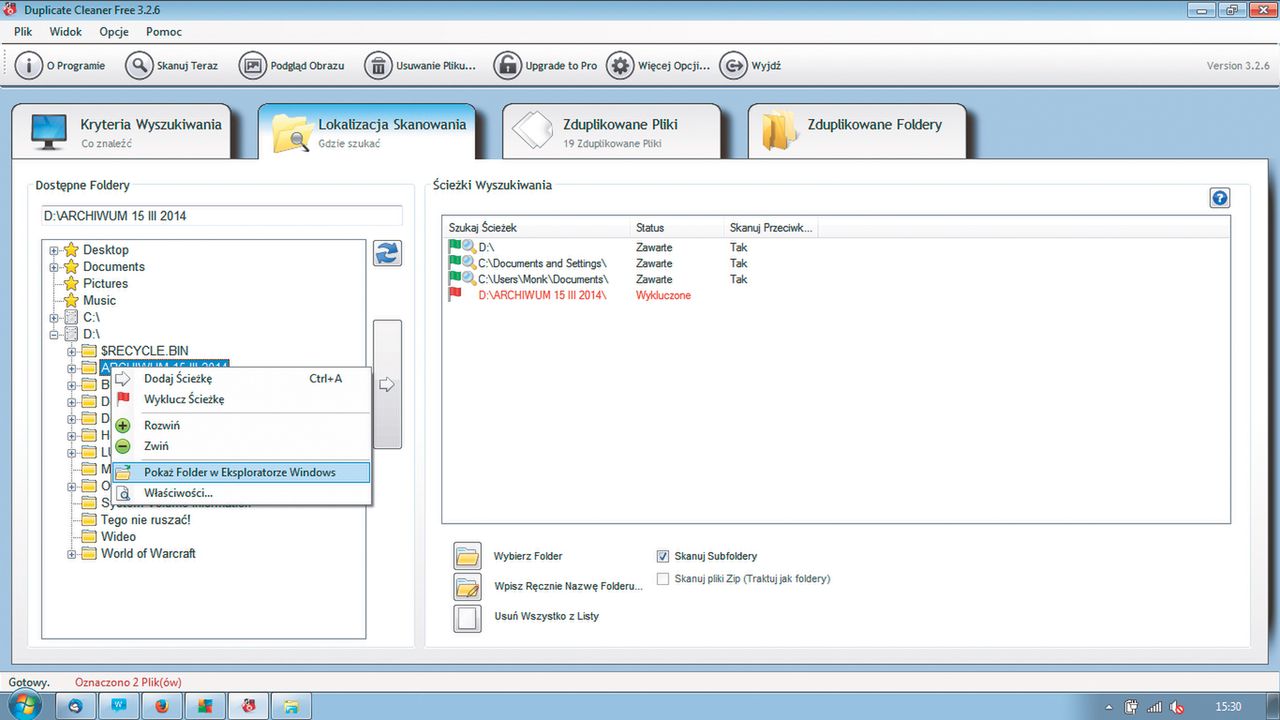Click Usuń Wszystko z Listy button
The image size is (1280, 720).
pos(468,617)
